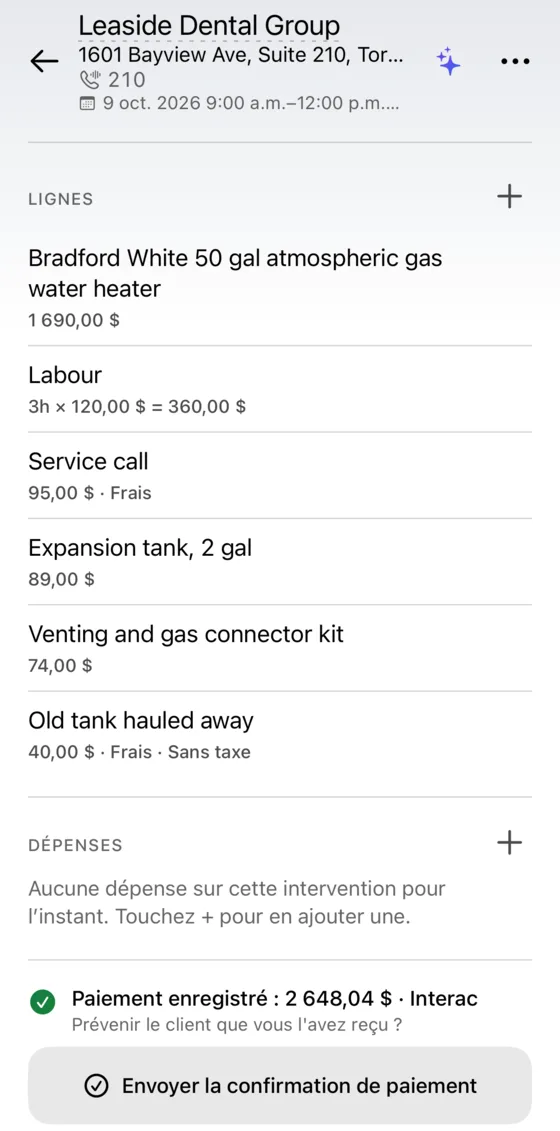Add an expense with Dépenses plus icon
The image size is (560, 1131).
pos(509,842)
